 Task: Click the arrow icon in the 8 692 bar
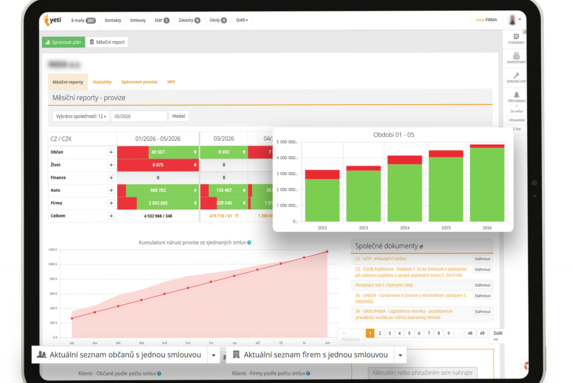pyautogui.click(x=244, y=152)
